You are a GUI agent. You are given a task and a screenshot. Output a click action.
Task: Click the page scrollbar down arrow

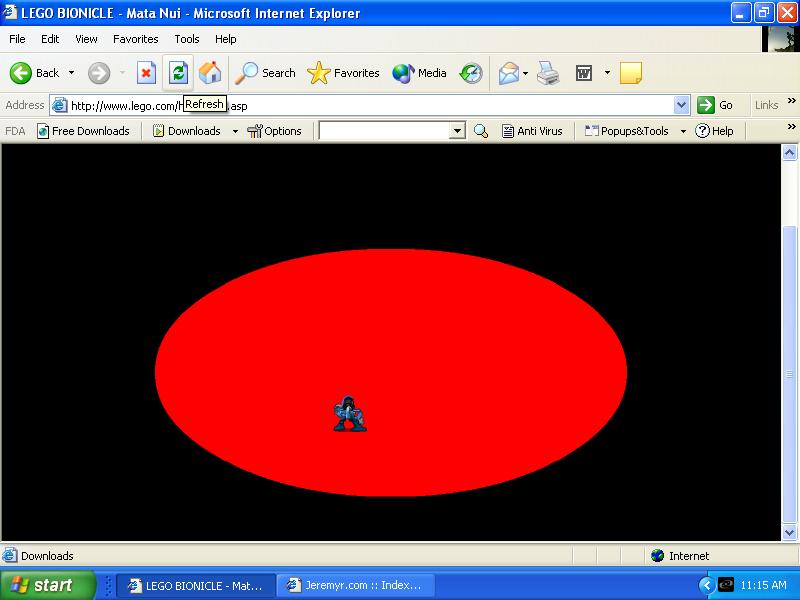790,533
